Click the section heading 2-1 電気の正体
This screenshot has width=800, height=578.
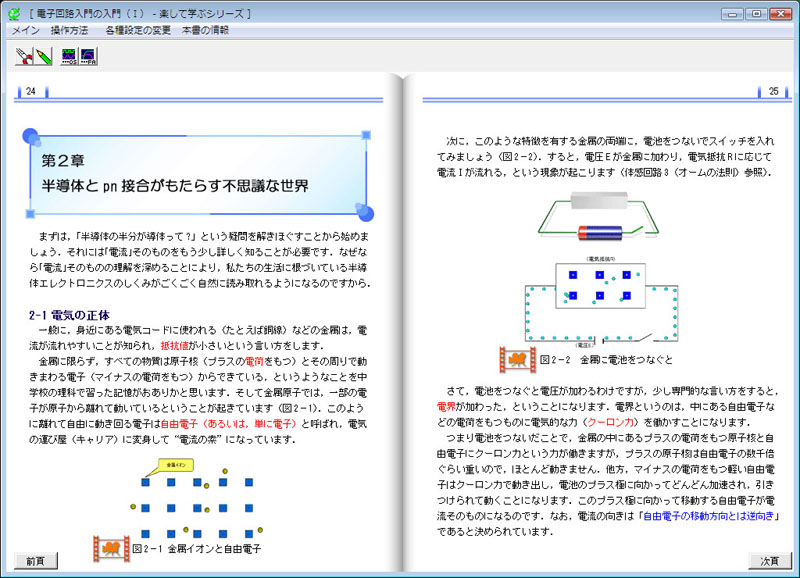coord(69,315)
